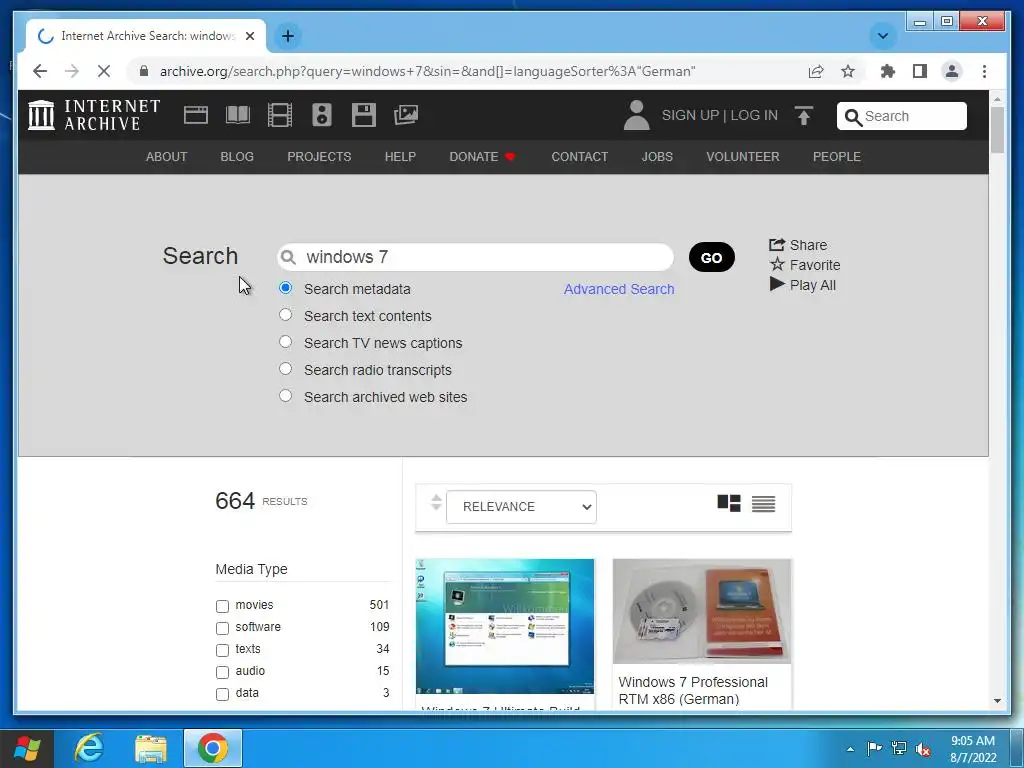Open the texts (book) media icon
The image size is (1024, 768).
(x=238, y=115)
